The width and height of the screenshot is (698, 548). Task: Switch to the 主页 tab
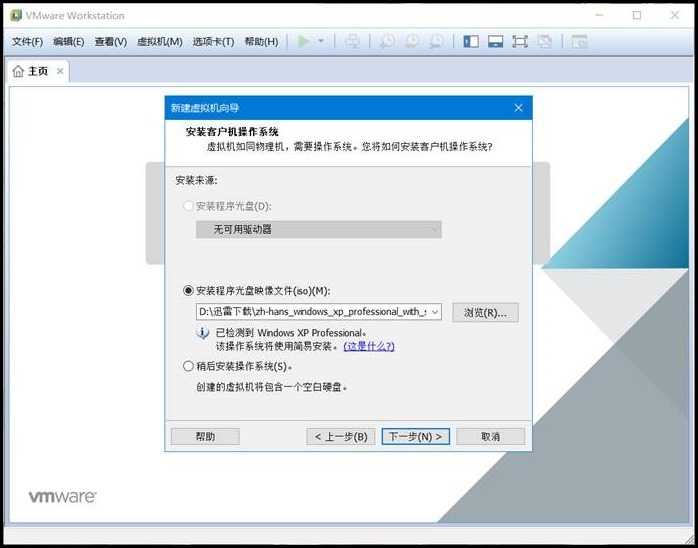coord(38,71)
